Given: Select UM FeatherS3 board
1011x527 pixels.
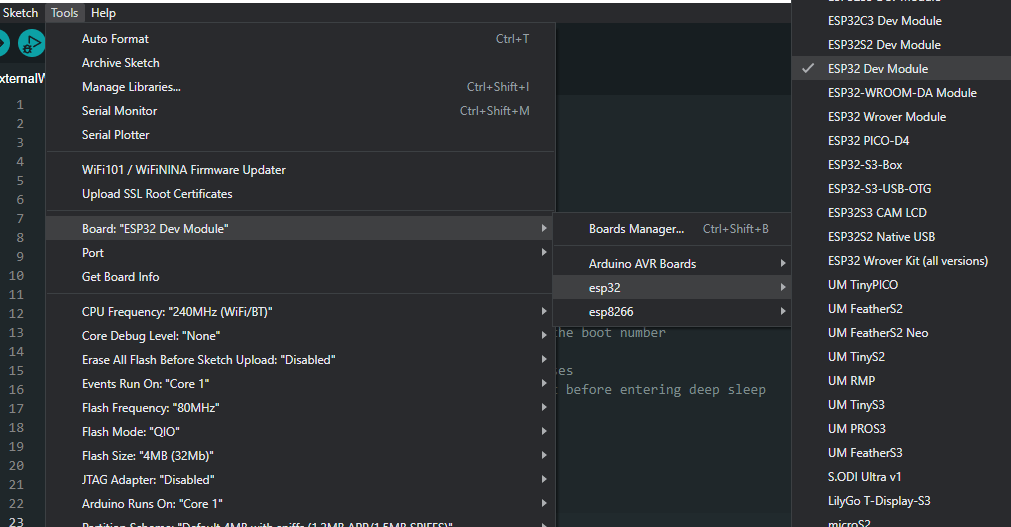Looking at the screenshot, I should 901,453.
